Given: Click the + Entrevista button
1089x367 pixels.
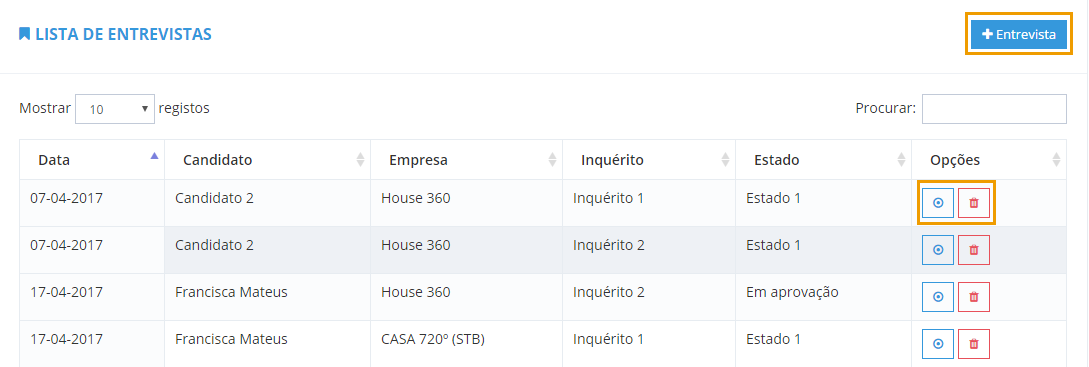Looking at the screenshot, I should click(x=1019, y=34).
